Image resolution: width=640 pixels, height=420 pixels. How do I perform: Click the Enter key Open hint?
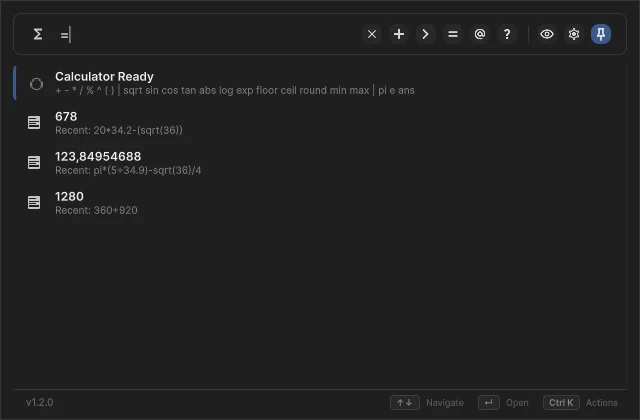(x=489, y=403)
